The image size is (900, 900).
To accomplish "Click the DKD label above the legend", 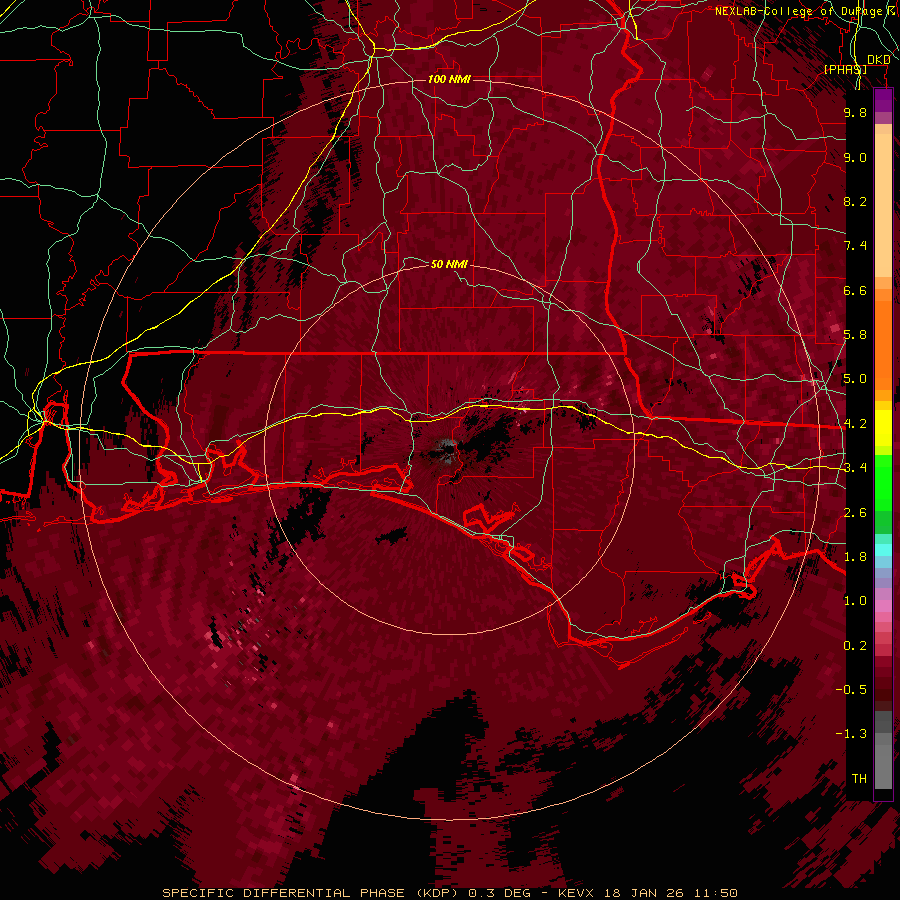I will point(878,60).
